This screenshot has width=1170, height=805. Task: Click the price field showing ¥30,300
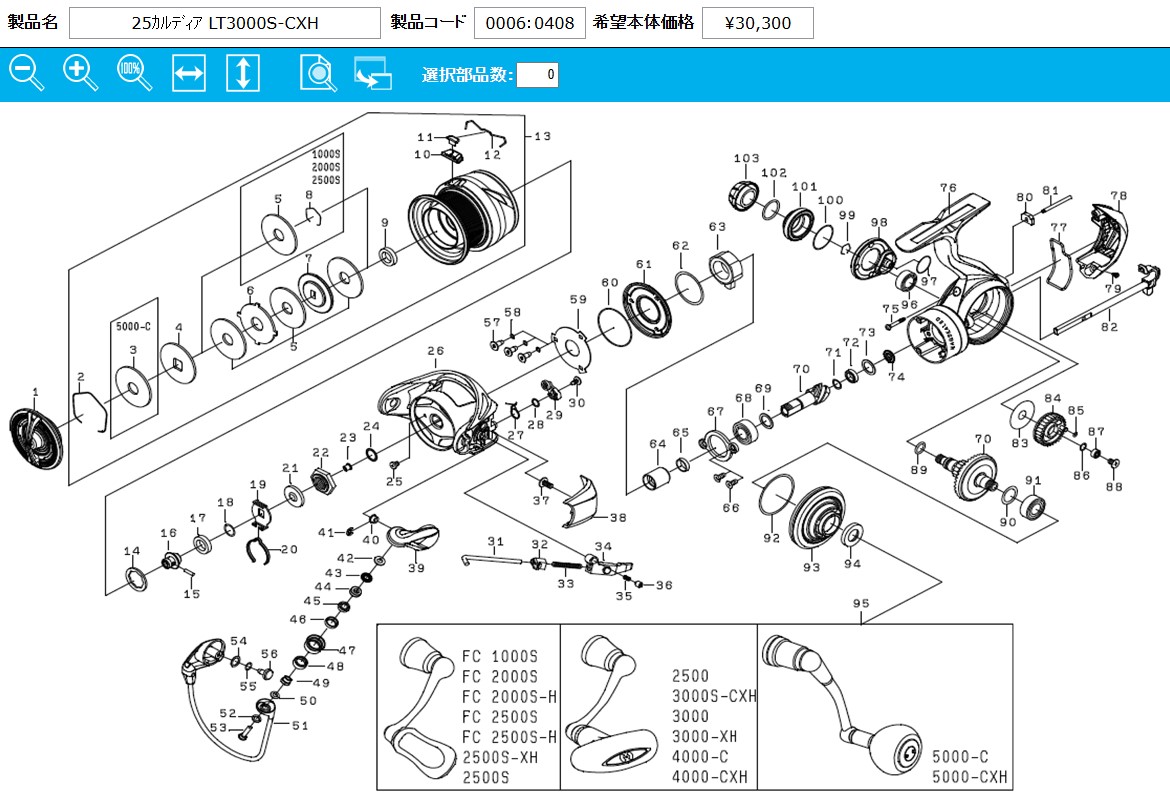click(757, 23)
